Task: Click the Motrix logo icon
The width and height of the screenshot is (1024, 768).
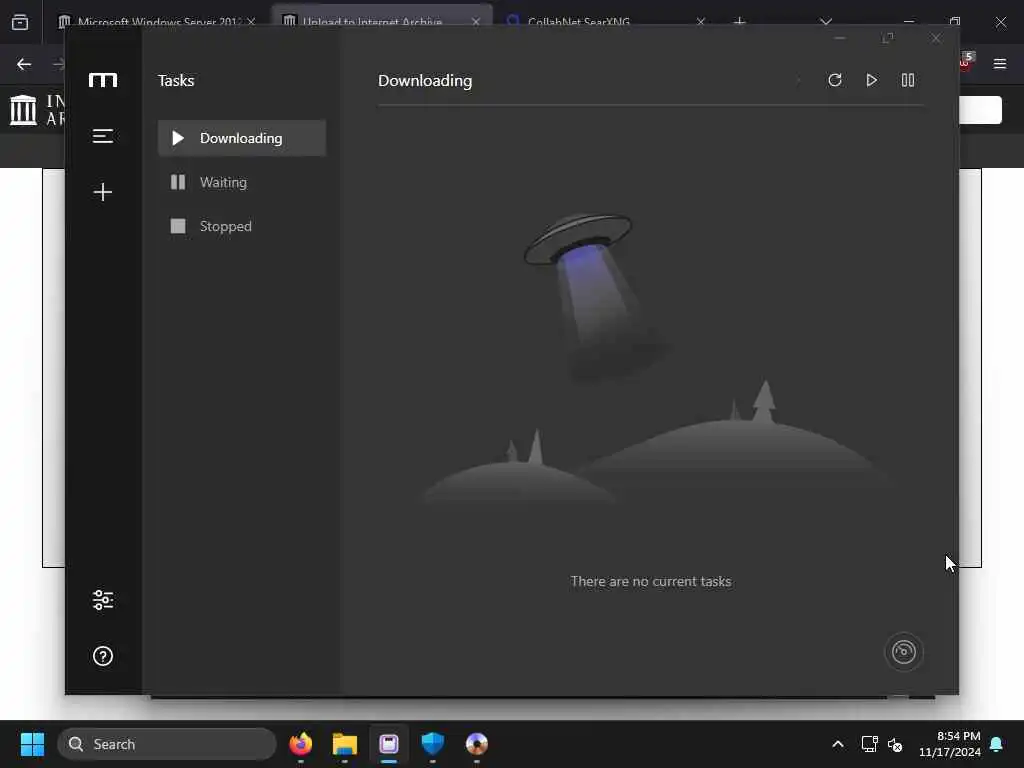Action: 103,80
